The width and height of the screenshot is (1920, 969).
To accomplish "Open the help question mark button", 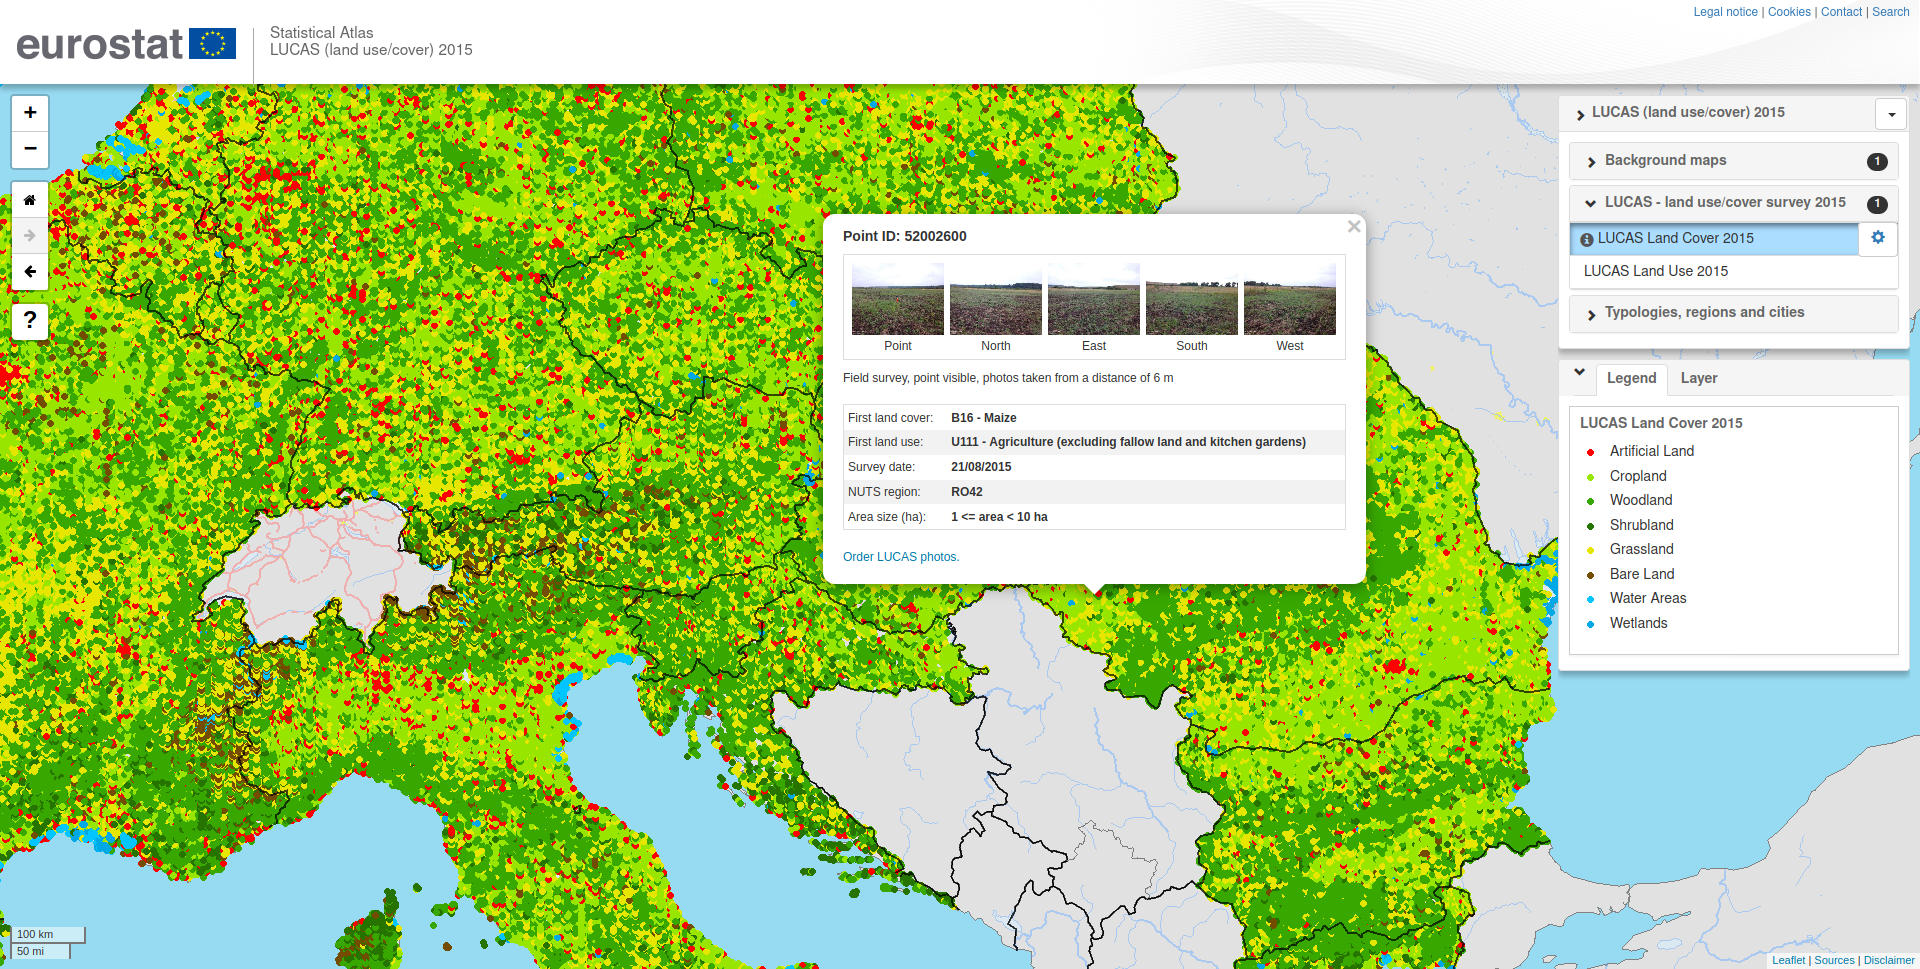I will coord(30,321).
